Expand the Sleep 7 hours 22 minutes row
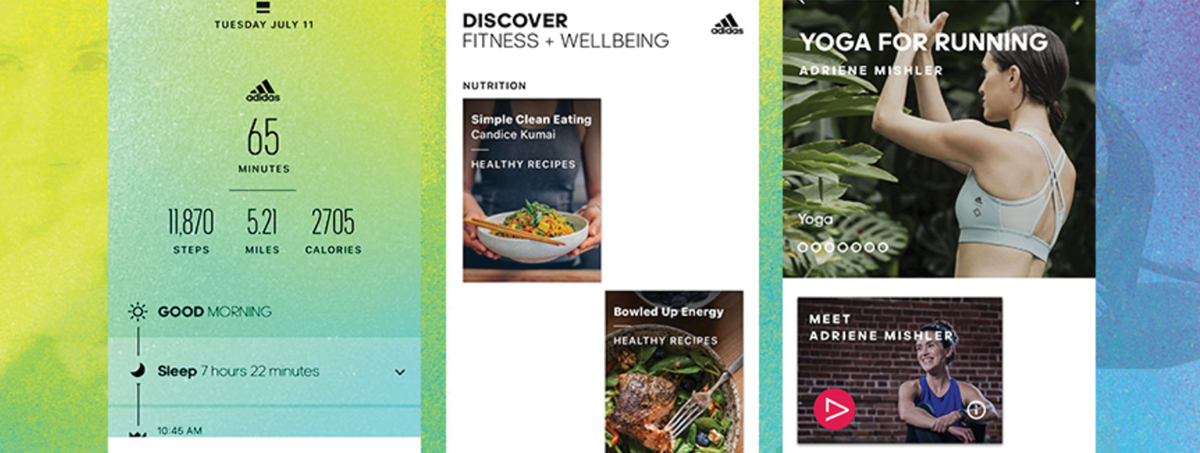Screen dimensions: 1200x453 tap(264, 371)
